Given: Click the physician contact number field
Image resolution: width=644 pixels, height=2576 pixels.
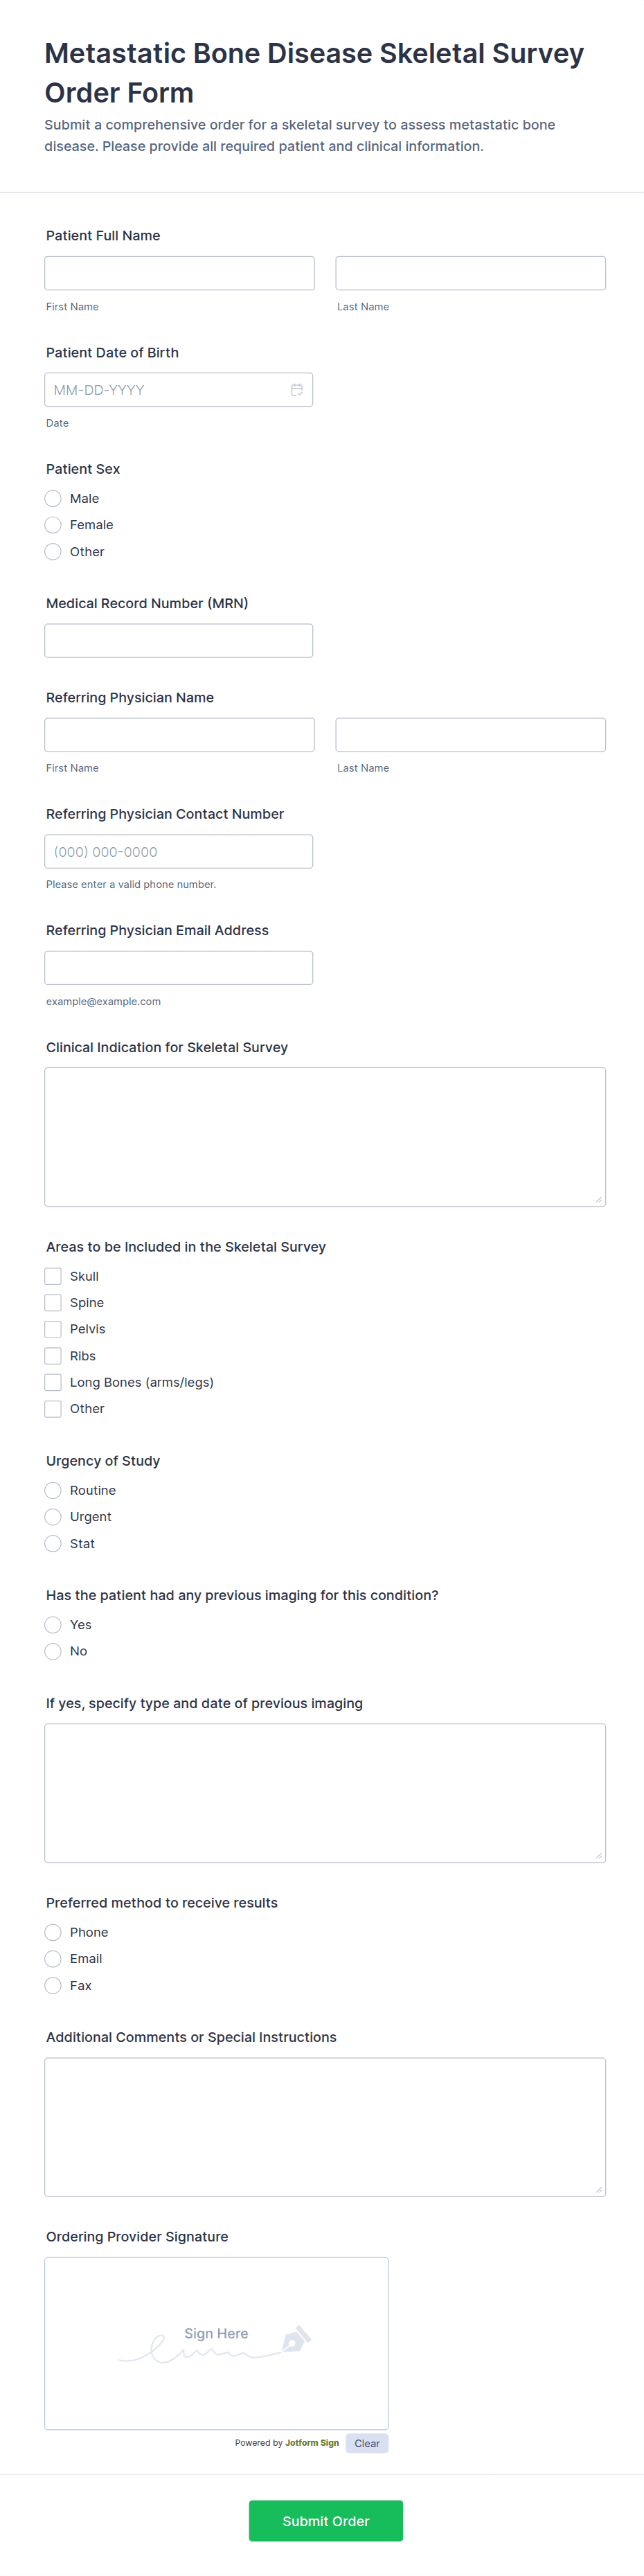Looking at the screenshot, I should pos(178,851).
